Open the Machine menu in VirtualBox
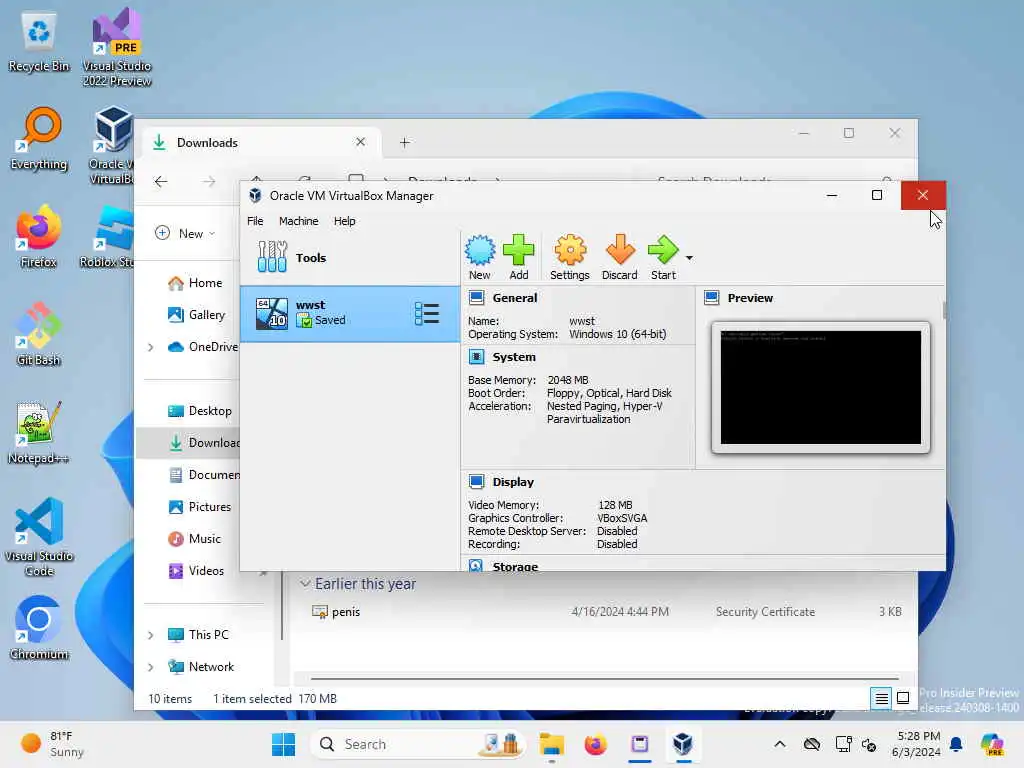The image size is (1024, 768). [298, 221]
